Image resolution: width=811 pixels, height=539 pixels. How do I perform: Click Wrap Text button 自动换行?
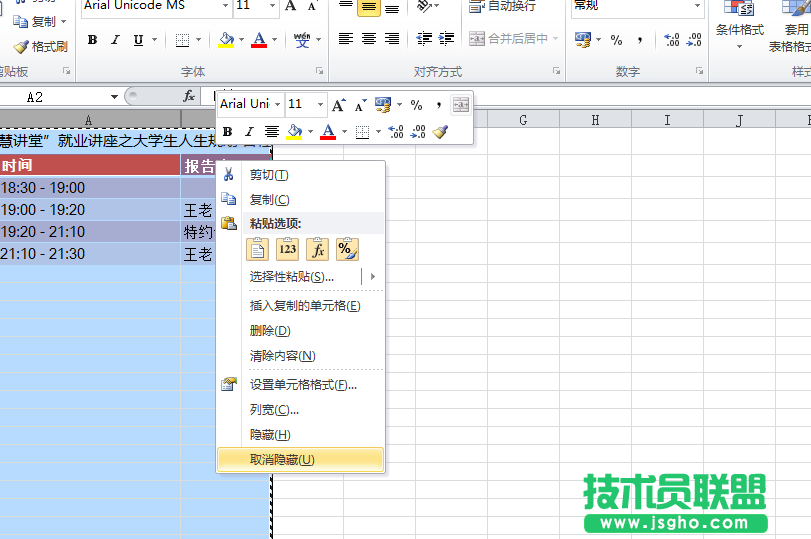tap(502, 6)
